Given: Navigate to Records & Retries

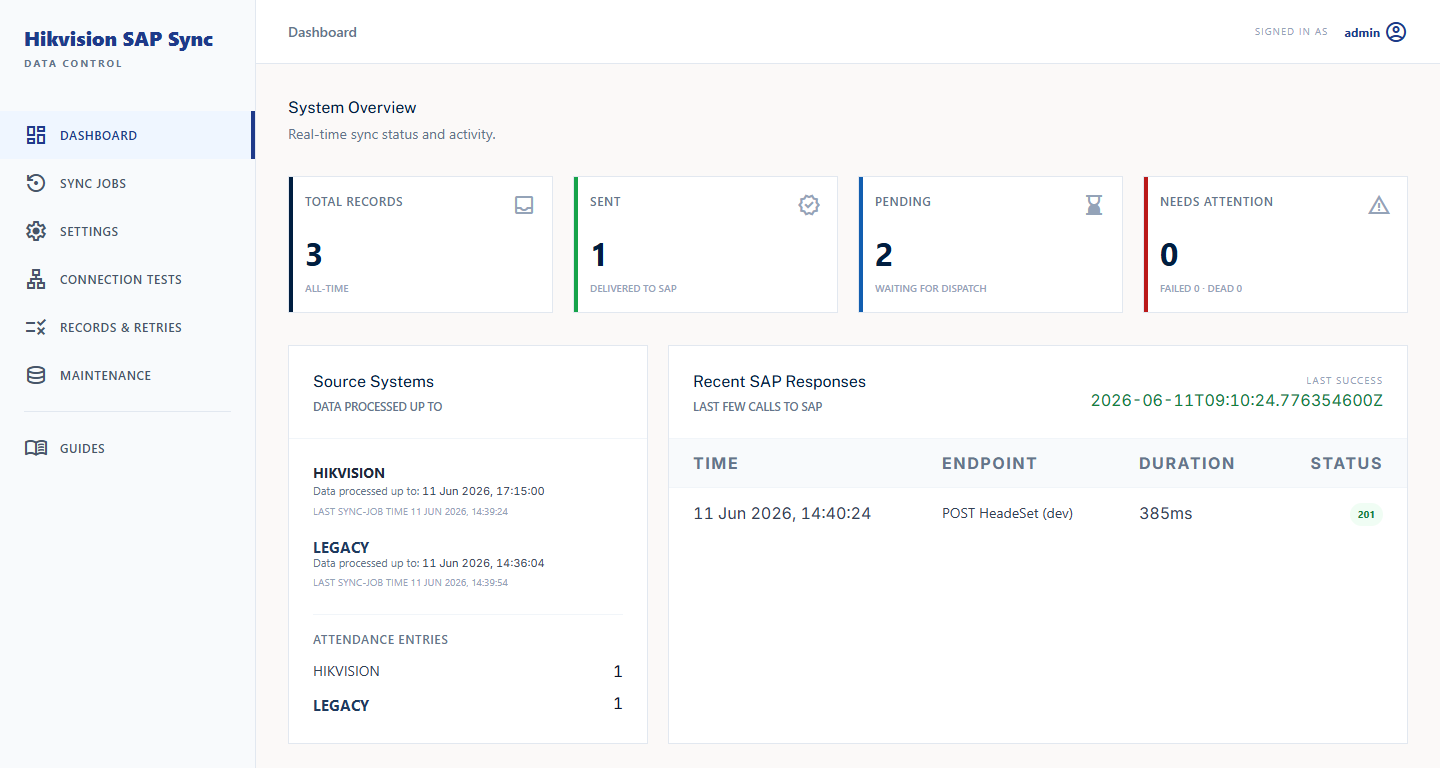Looking at the screenshot, I should (127, 327).
